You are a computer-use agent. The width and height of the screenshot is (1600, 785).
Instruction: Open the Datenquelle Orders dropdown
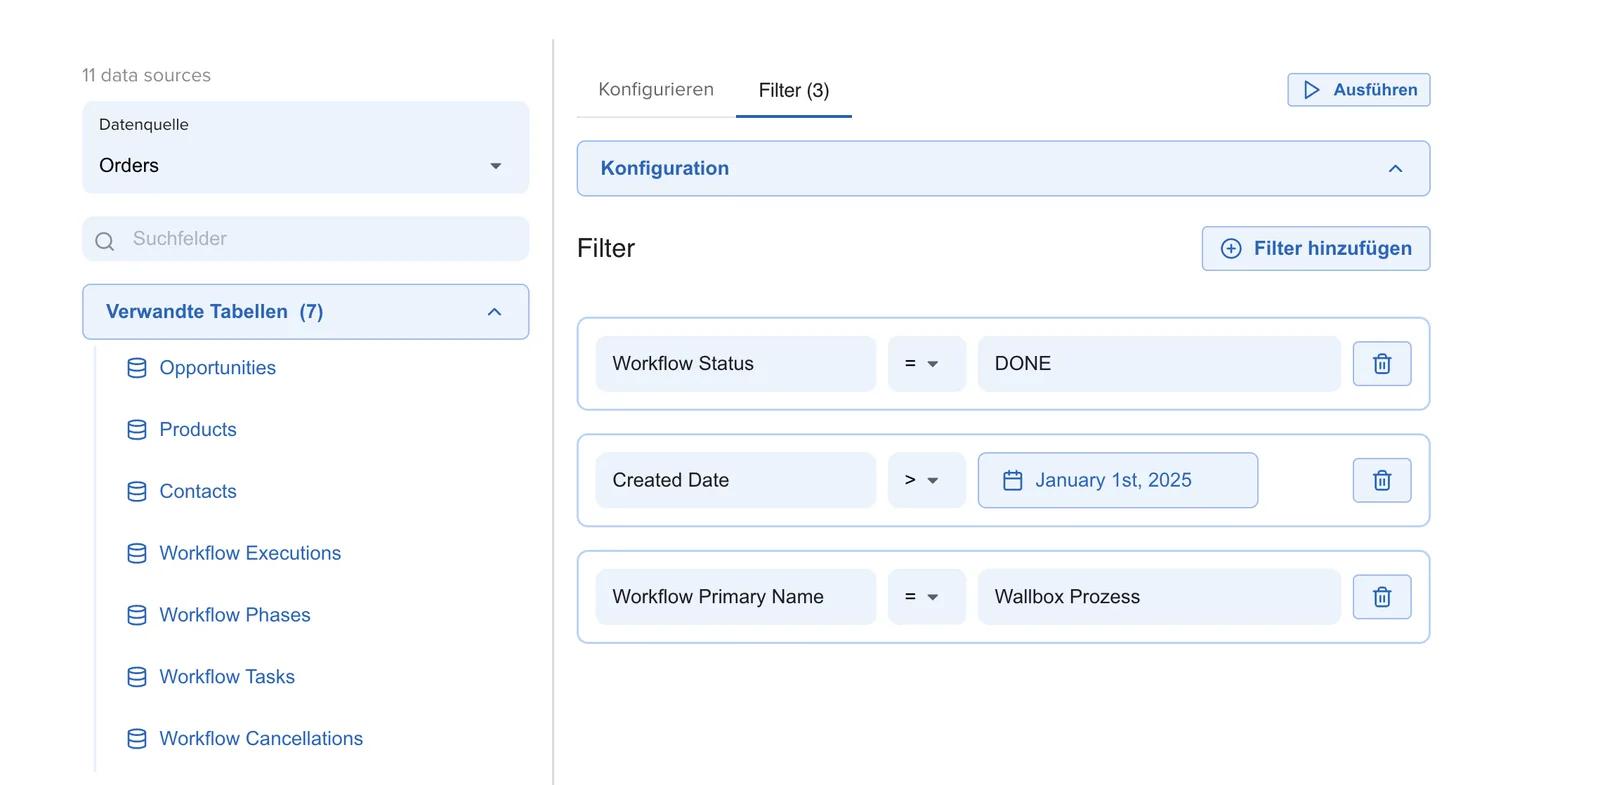point(306,147)
